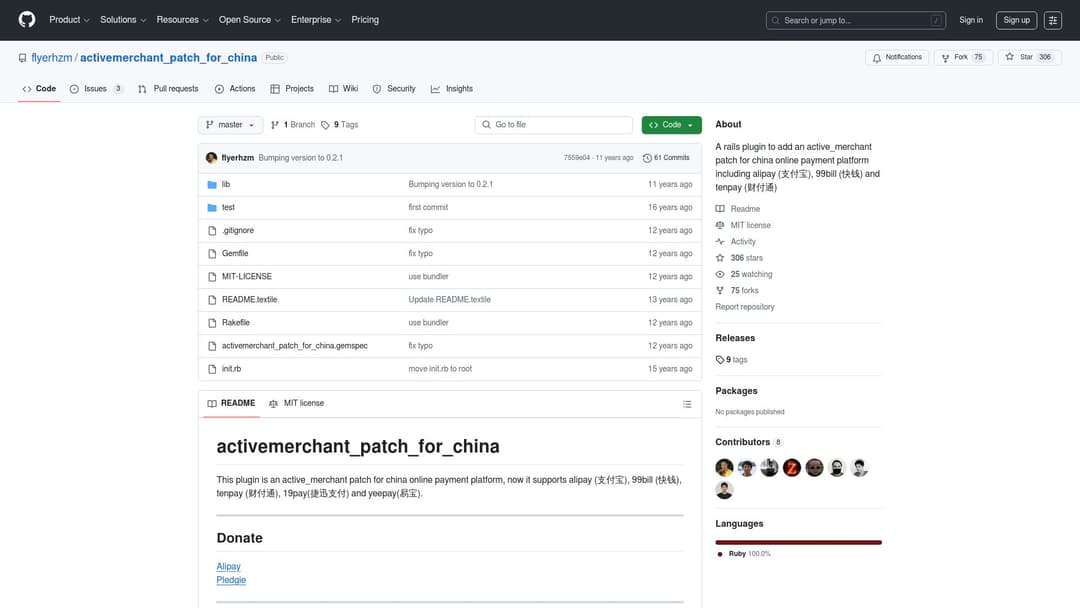Click the fork icon beside 75 forks
The image size is (1080, 608).
[x=720, y=291]
